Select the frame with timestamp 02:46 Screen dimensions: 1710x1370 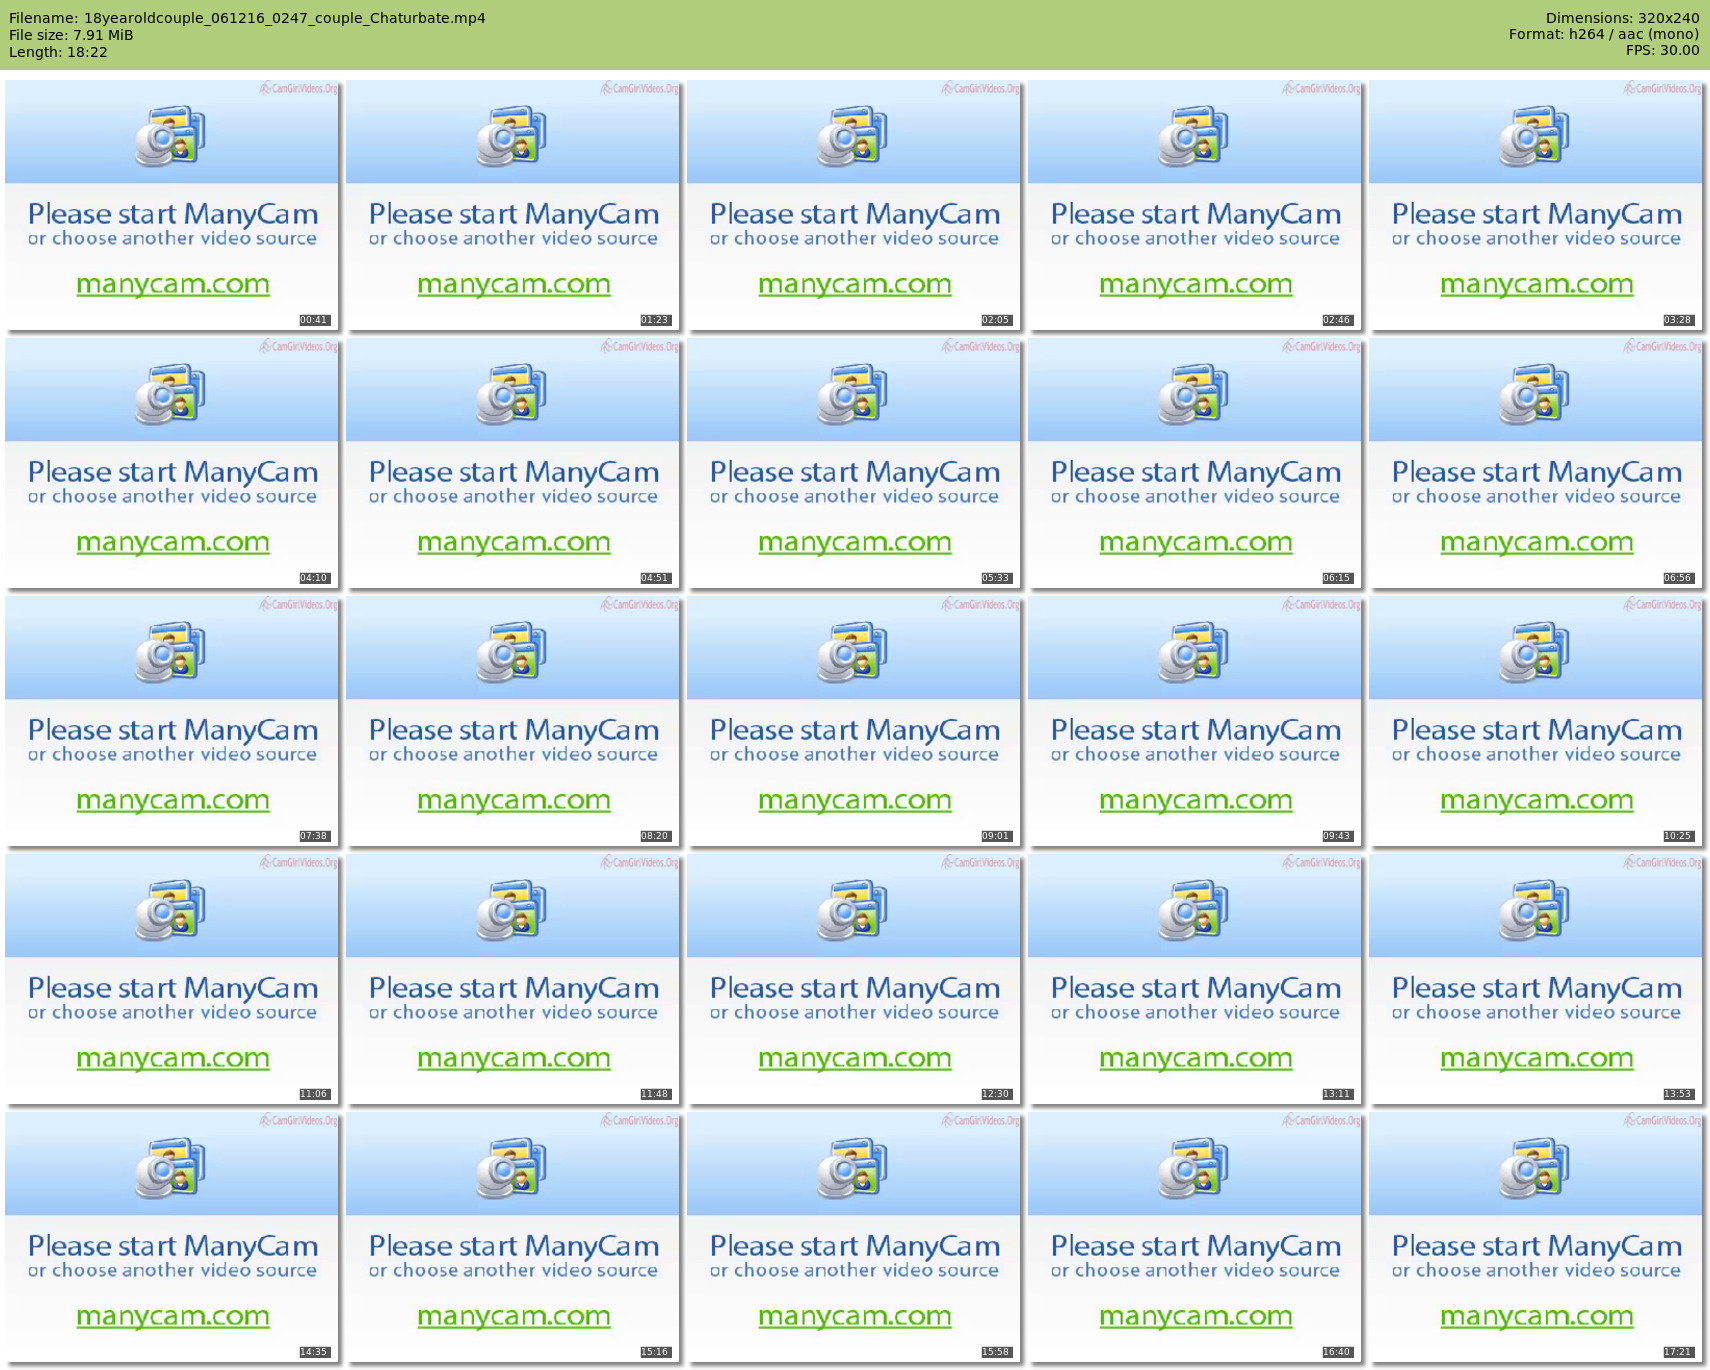pyautogui.click(x=1195, y=205)
